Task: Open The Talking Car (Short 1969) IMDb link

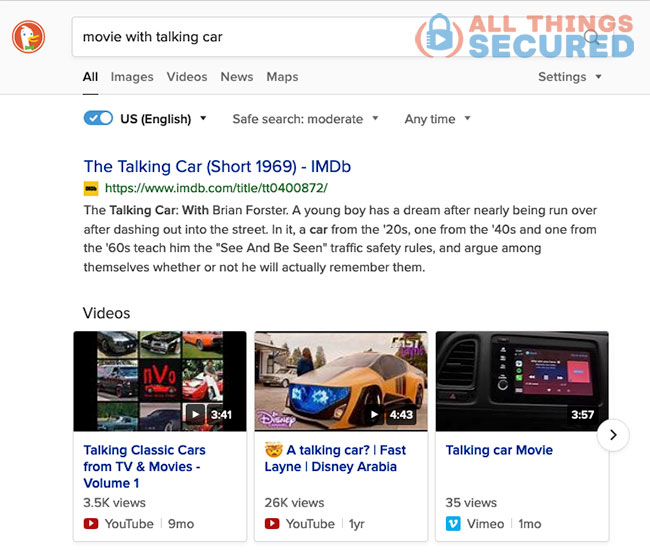Action: pyautogui.click(x=217, y=166)
